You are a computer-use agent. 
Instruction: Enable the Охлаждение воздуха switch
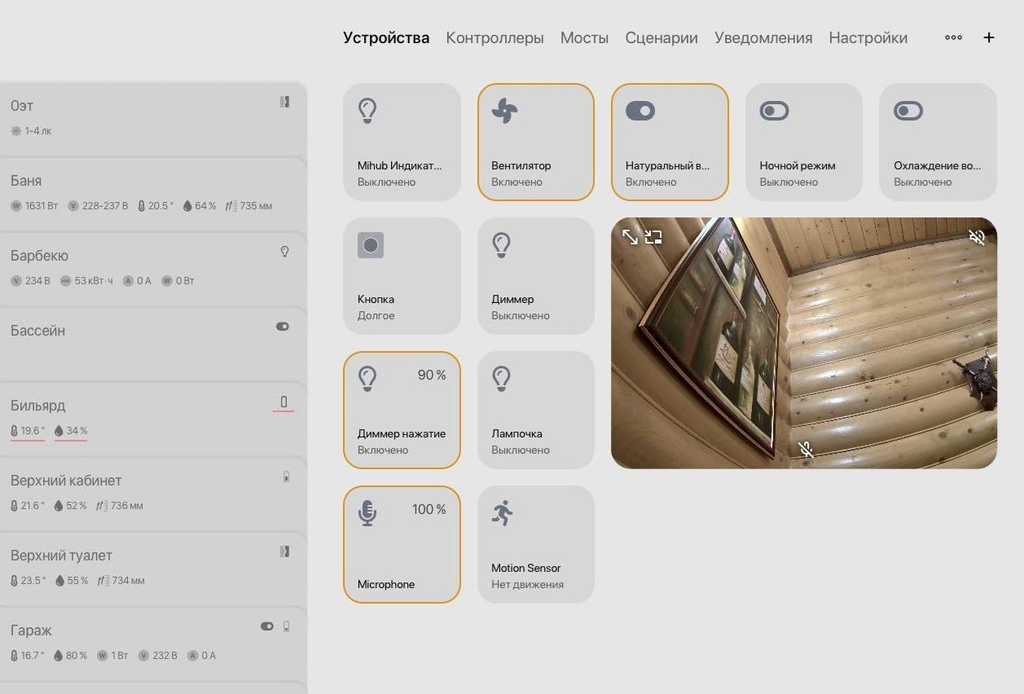pyautogui.click(x=908, y=110)
